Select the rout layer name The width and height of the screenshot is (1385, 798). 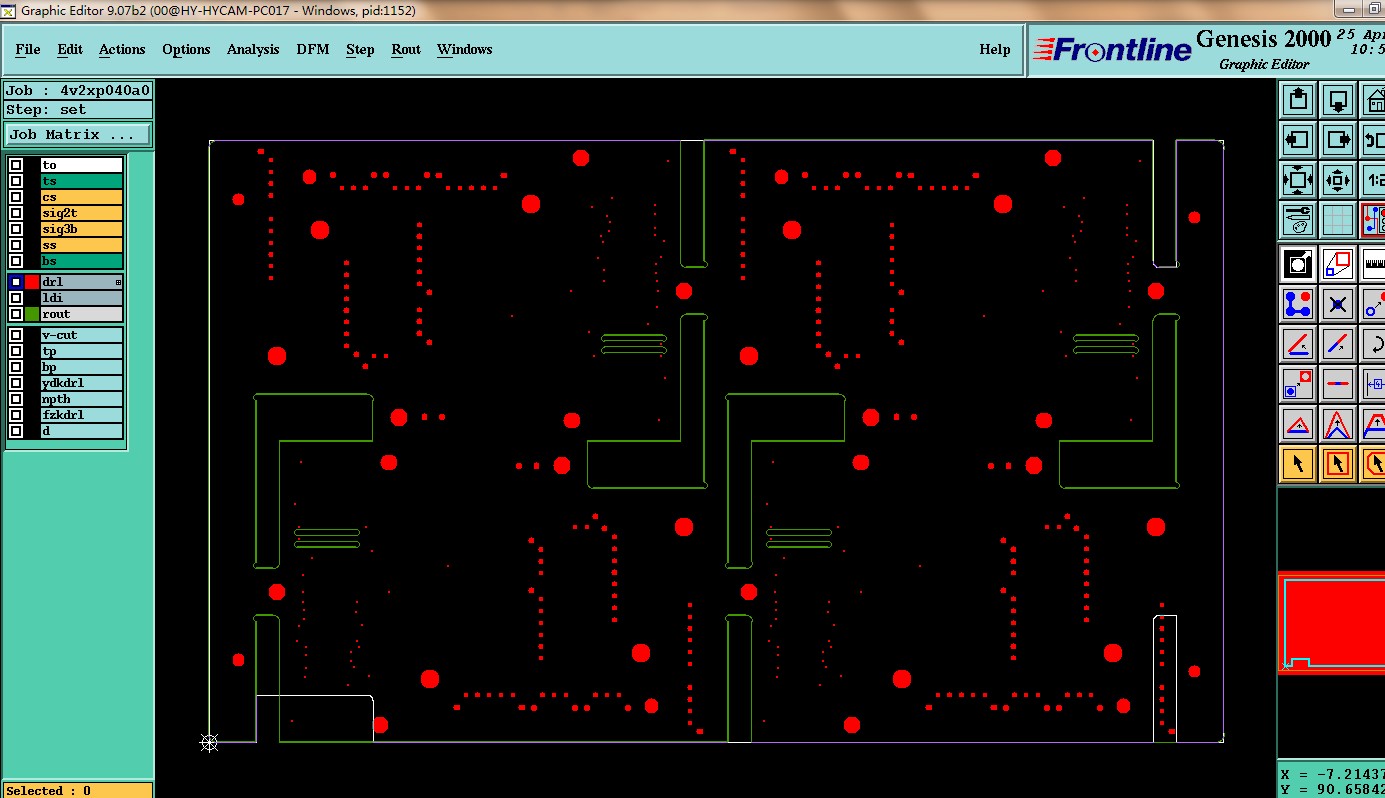click(81, 314)
